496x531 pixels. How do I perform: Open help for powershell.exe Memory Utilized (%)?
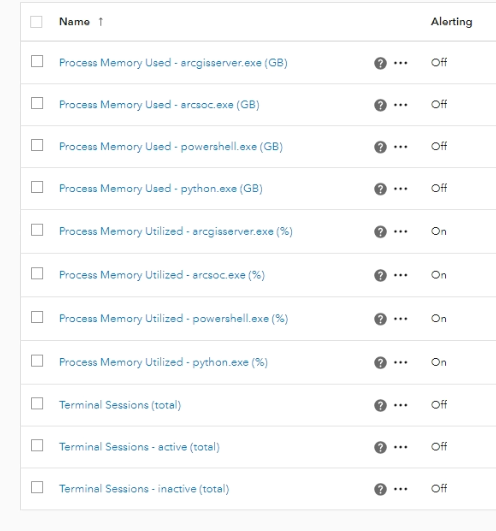(x=380, y=319)
